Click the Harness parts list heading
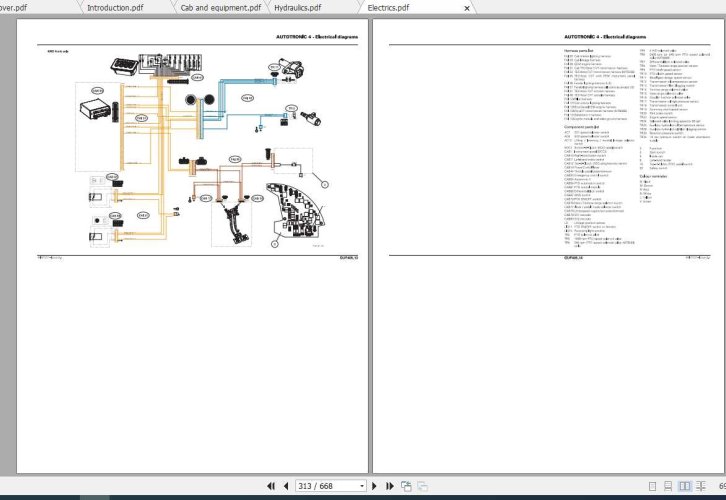Image resolution: width=726 pixels, height=500 pixels. pos(579,50)
